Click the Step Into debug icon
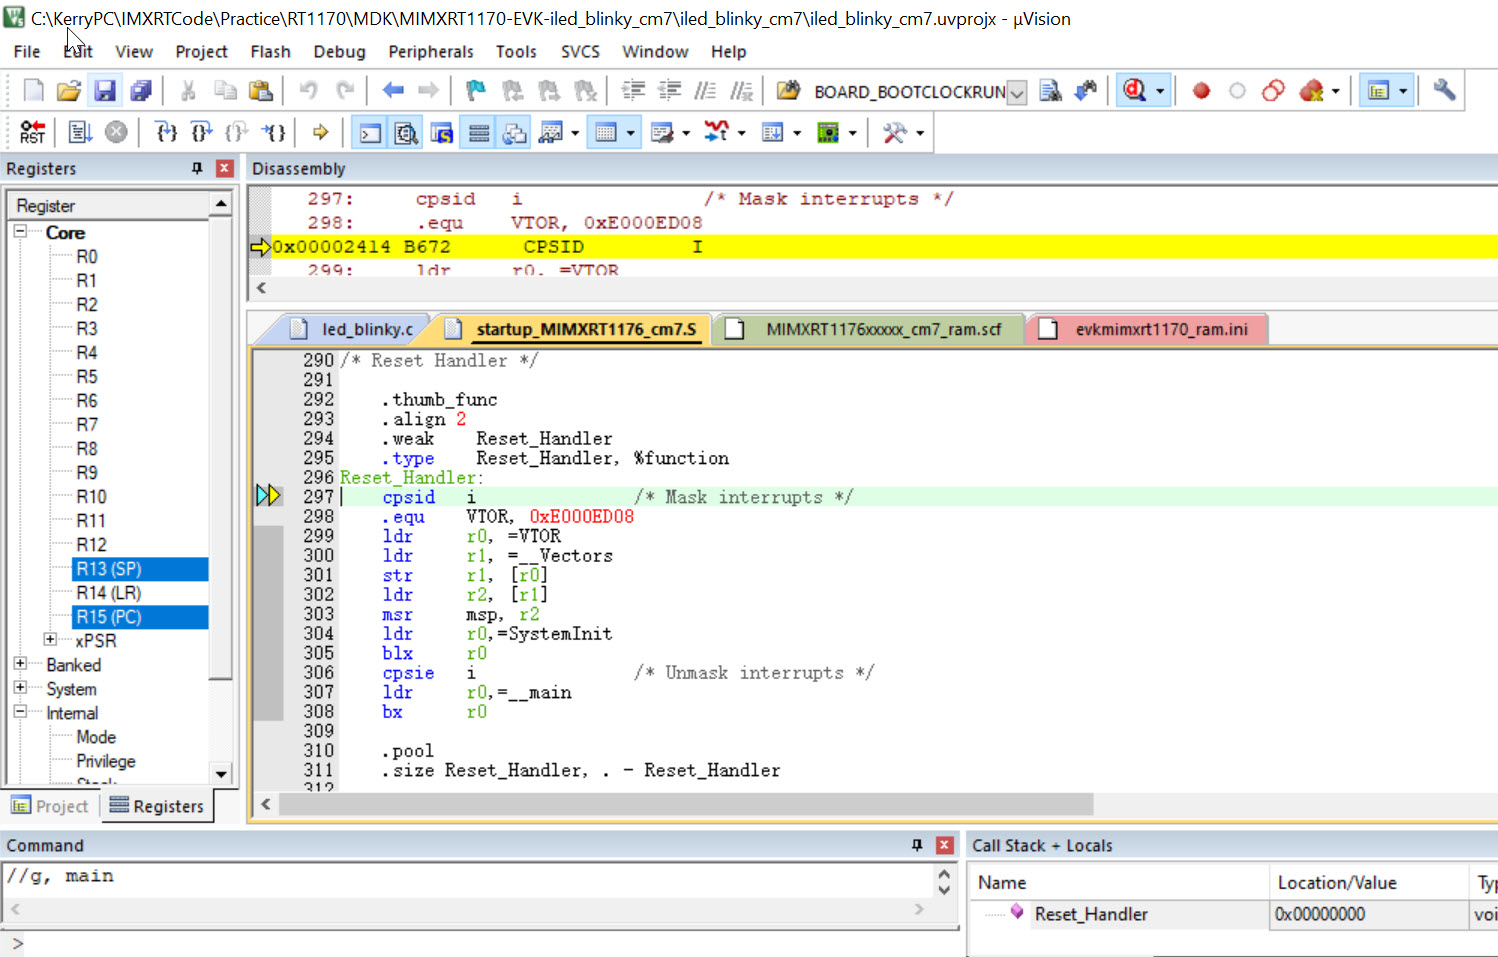This screenshot has height=957, width=1498. tap(167, 132)
